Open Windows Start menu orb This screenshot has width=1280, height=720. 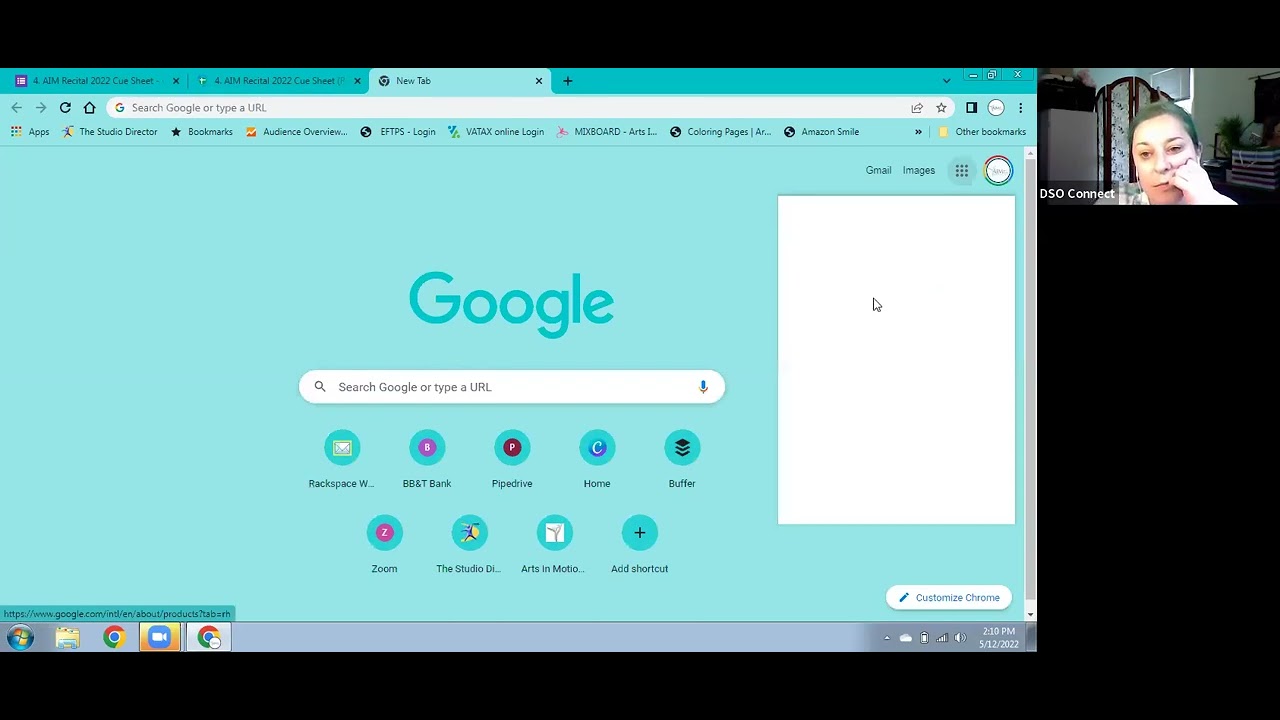point(21,638)
